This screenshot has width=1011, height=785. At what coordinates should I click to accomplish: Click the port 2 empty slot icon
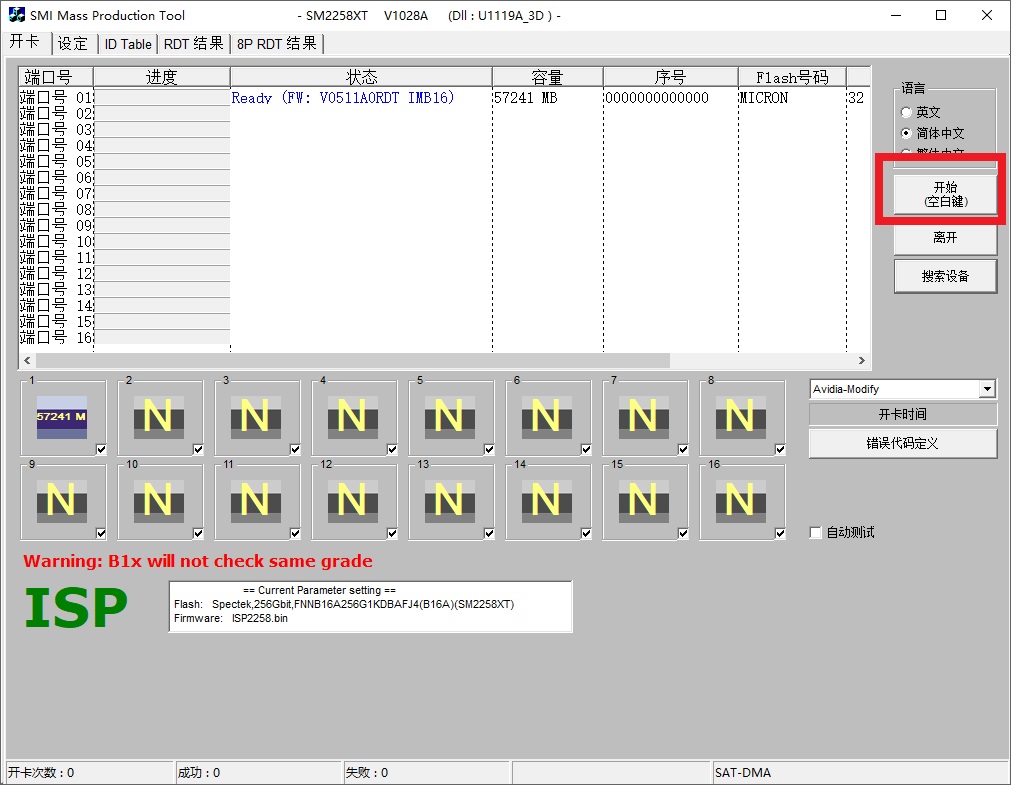point(158,417)
